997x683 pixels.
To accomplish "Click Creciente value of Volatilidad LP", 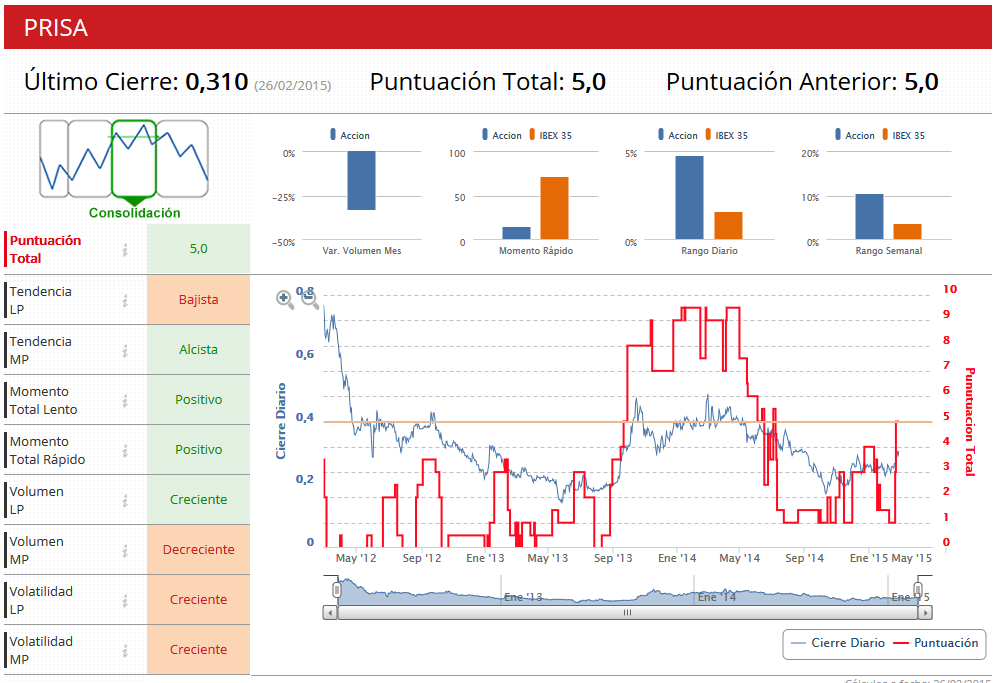I will [198, 600].
